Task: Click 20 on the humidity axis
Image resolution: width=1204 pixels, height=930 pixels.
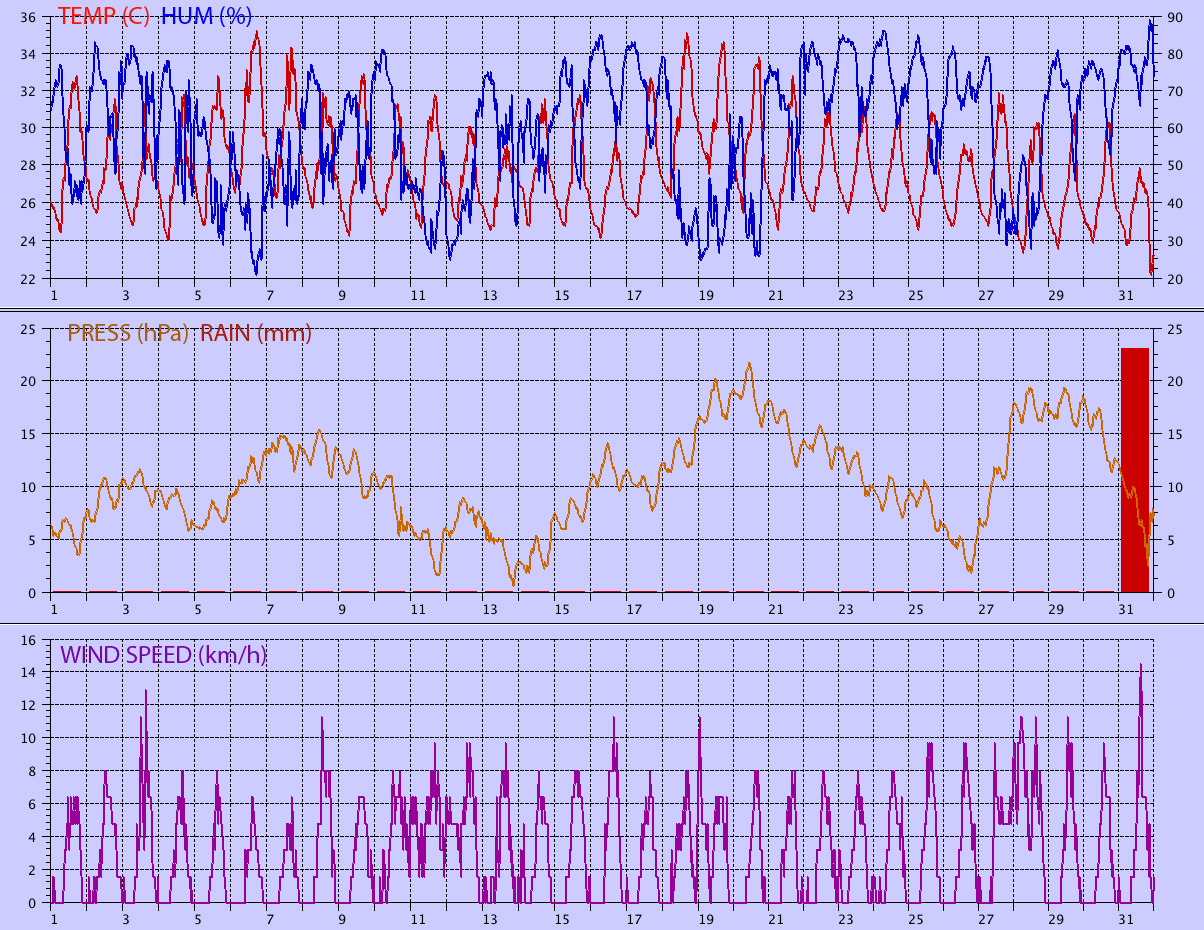Action: [1175, 279]
